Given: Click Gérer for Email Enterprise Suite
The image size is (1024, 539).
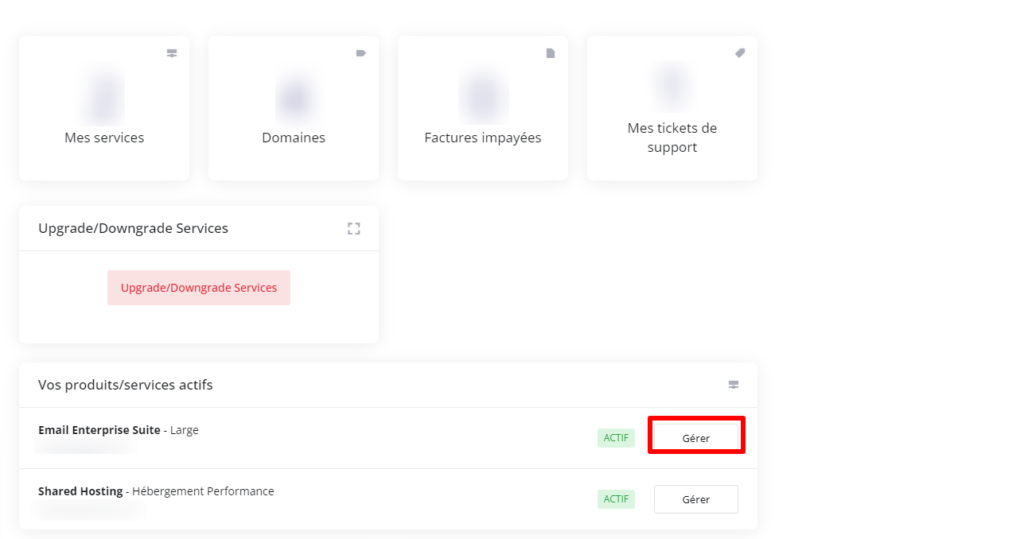Looking at the screenshot, I should [696, 438].
